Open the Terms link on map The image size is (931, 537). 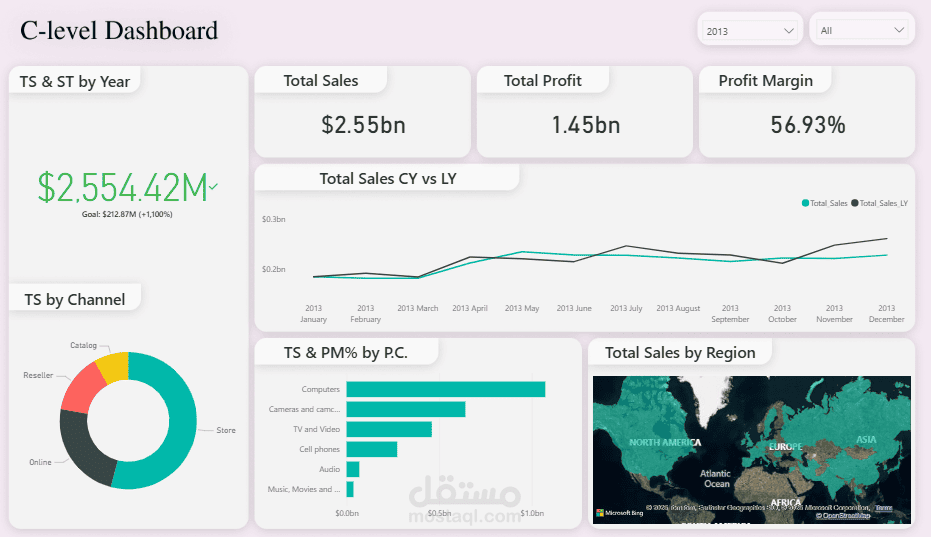pos(884,508)
